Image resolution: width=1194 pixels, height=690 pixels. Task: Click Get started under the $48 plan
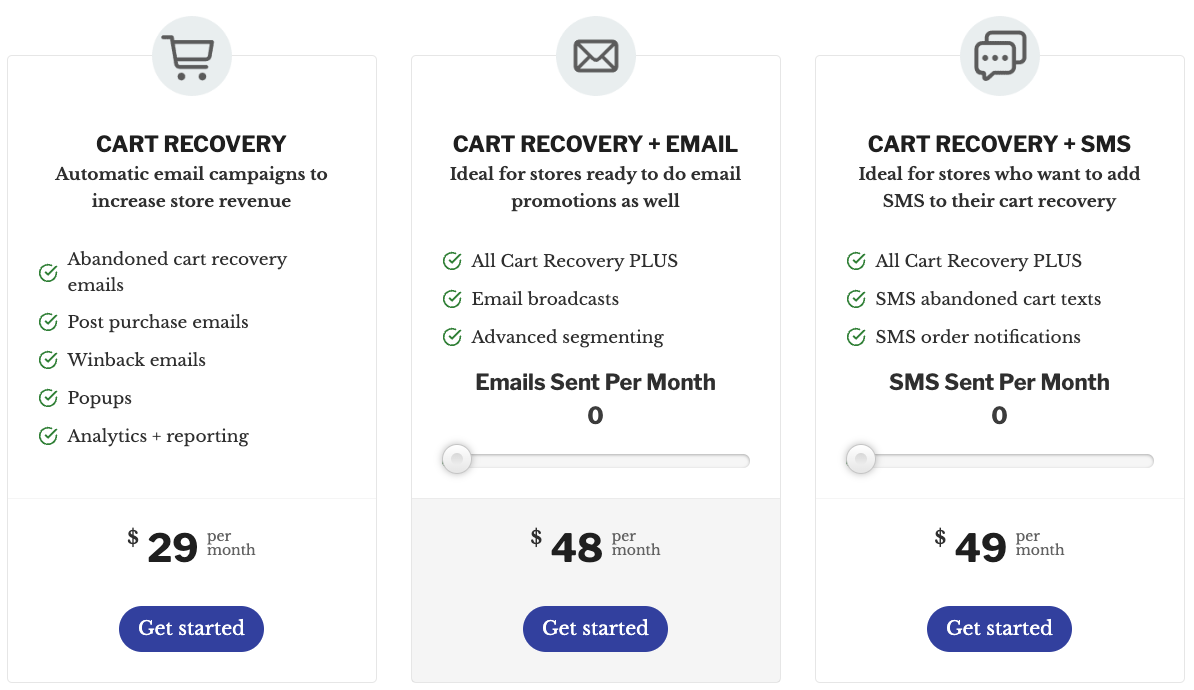tap(595, 628)
